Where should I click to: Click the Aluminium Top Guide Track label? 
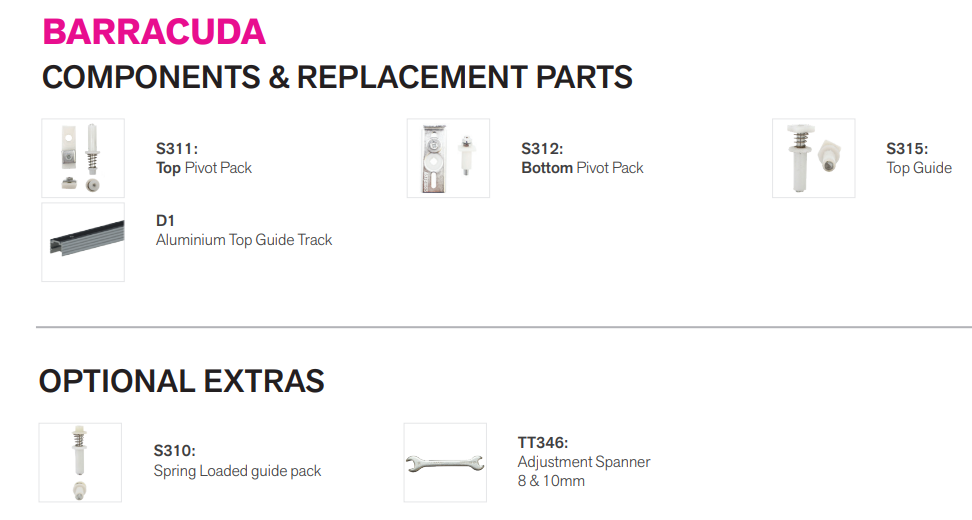pyautogui.click(x=244, y=240)
